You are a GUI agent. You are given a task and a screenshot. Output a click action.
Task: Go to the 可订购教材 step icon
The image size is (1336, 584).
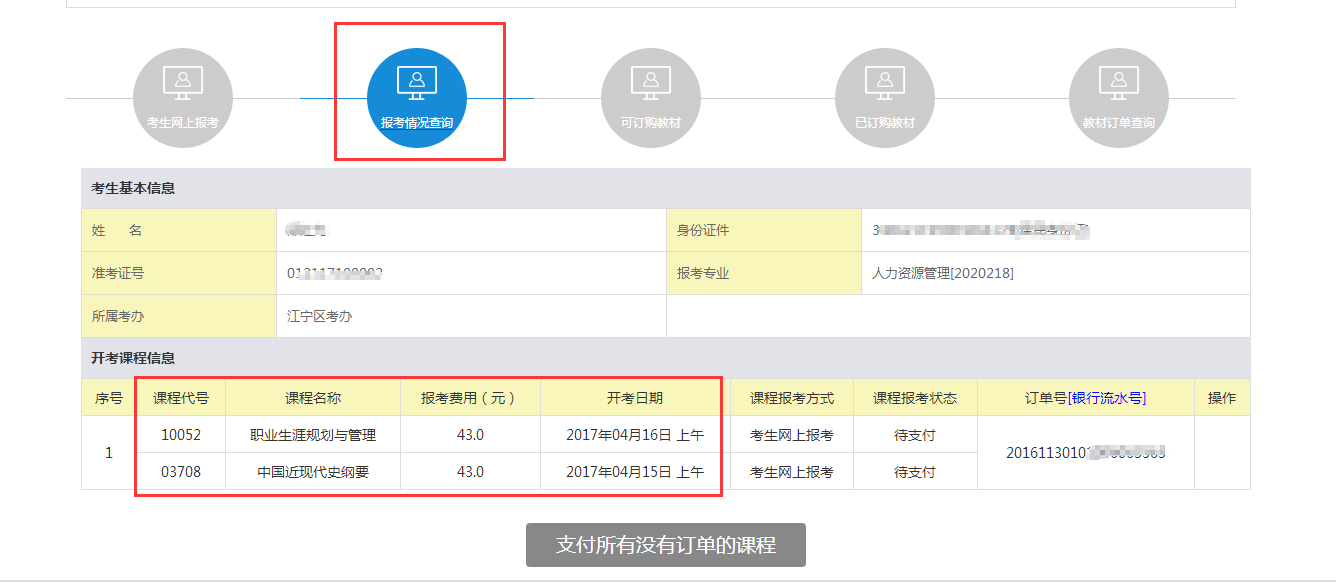click(651, 98)
